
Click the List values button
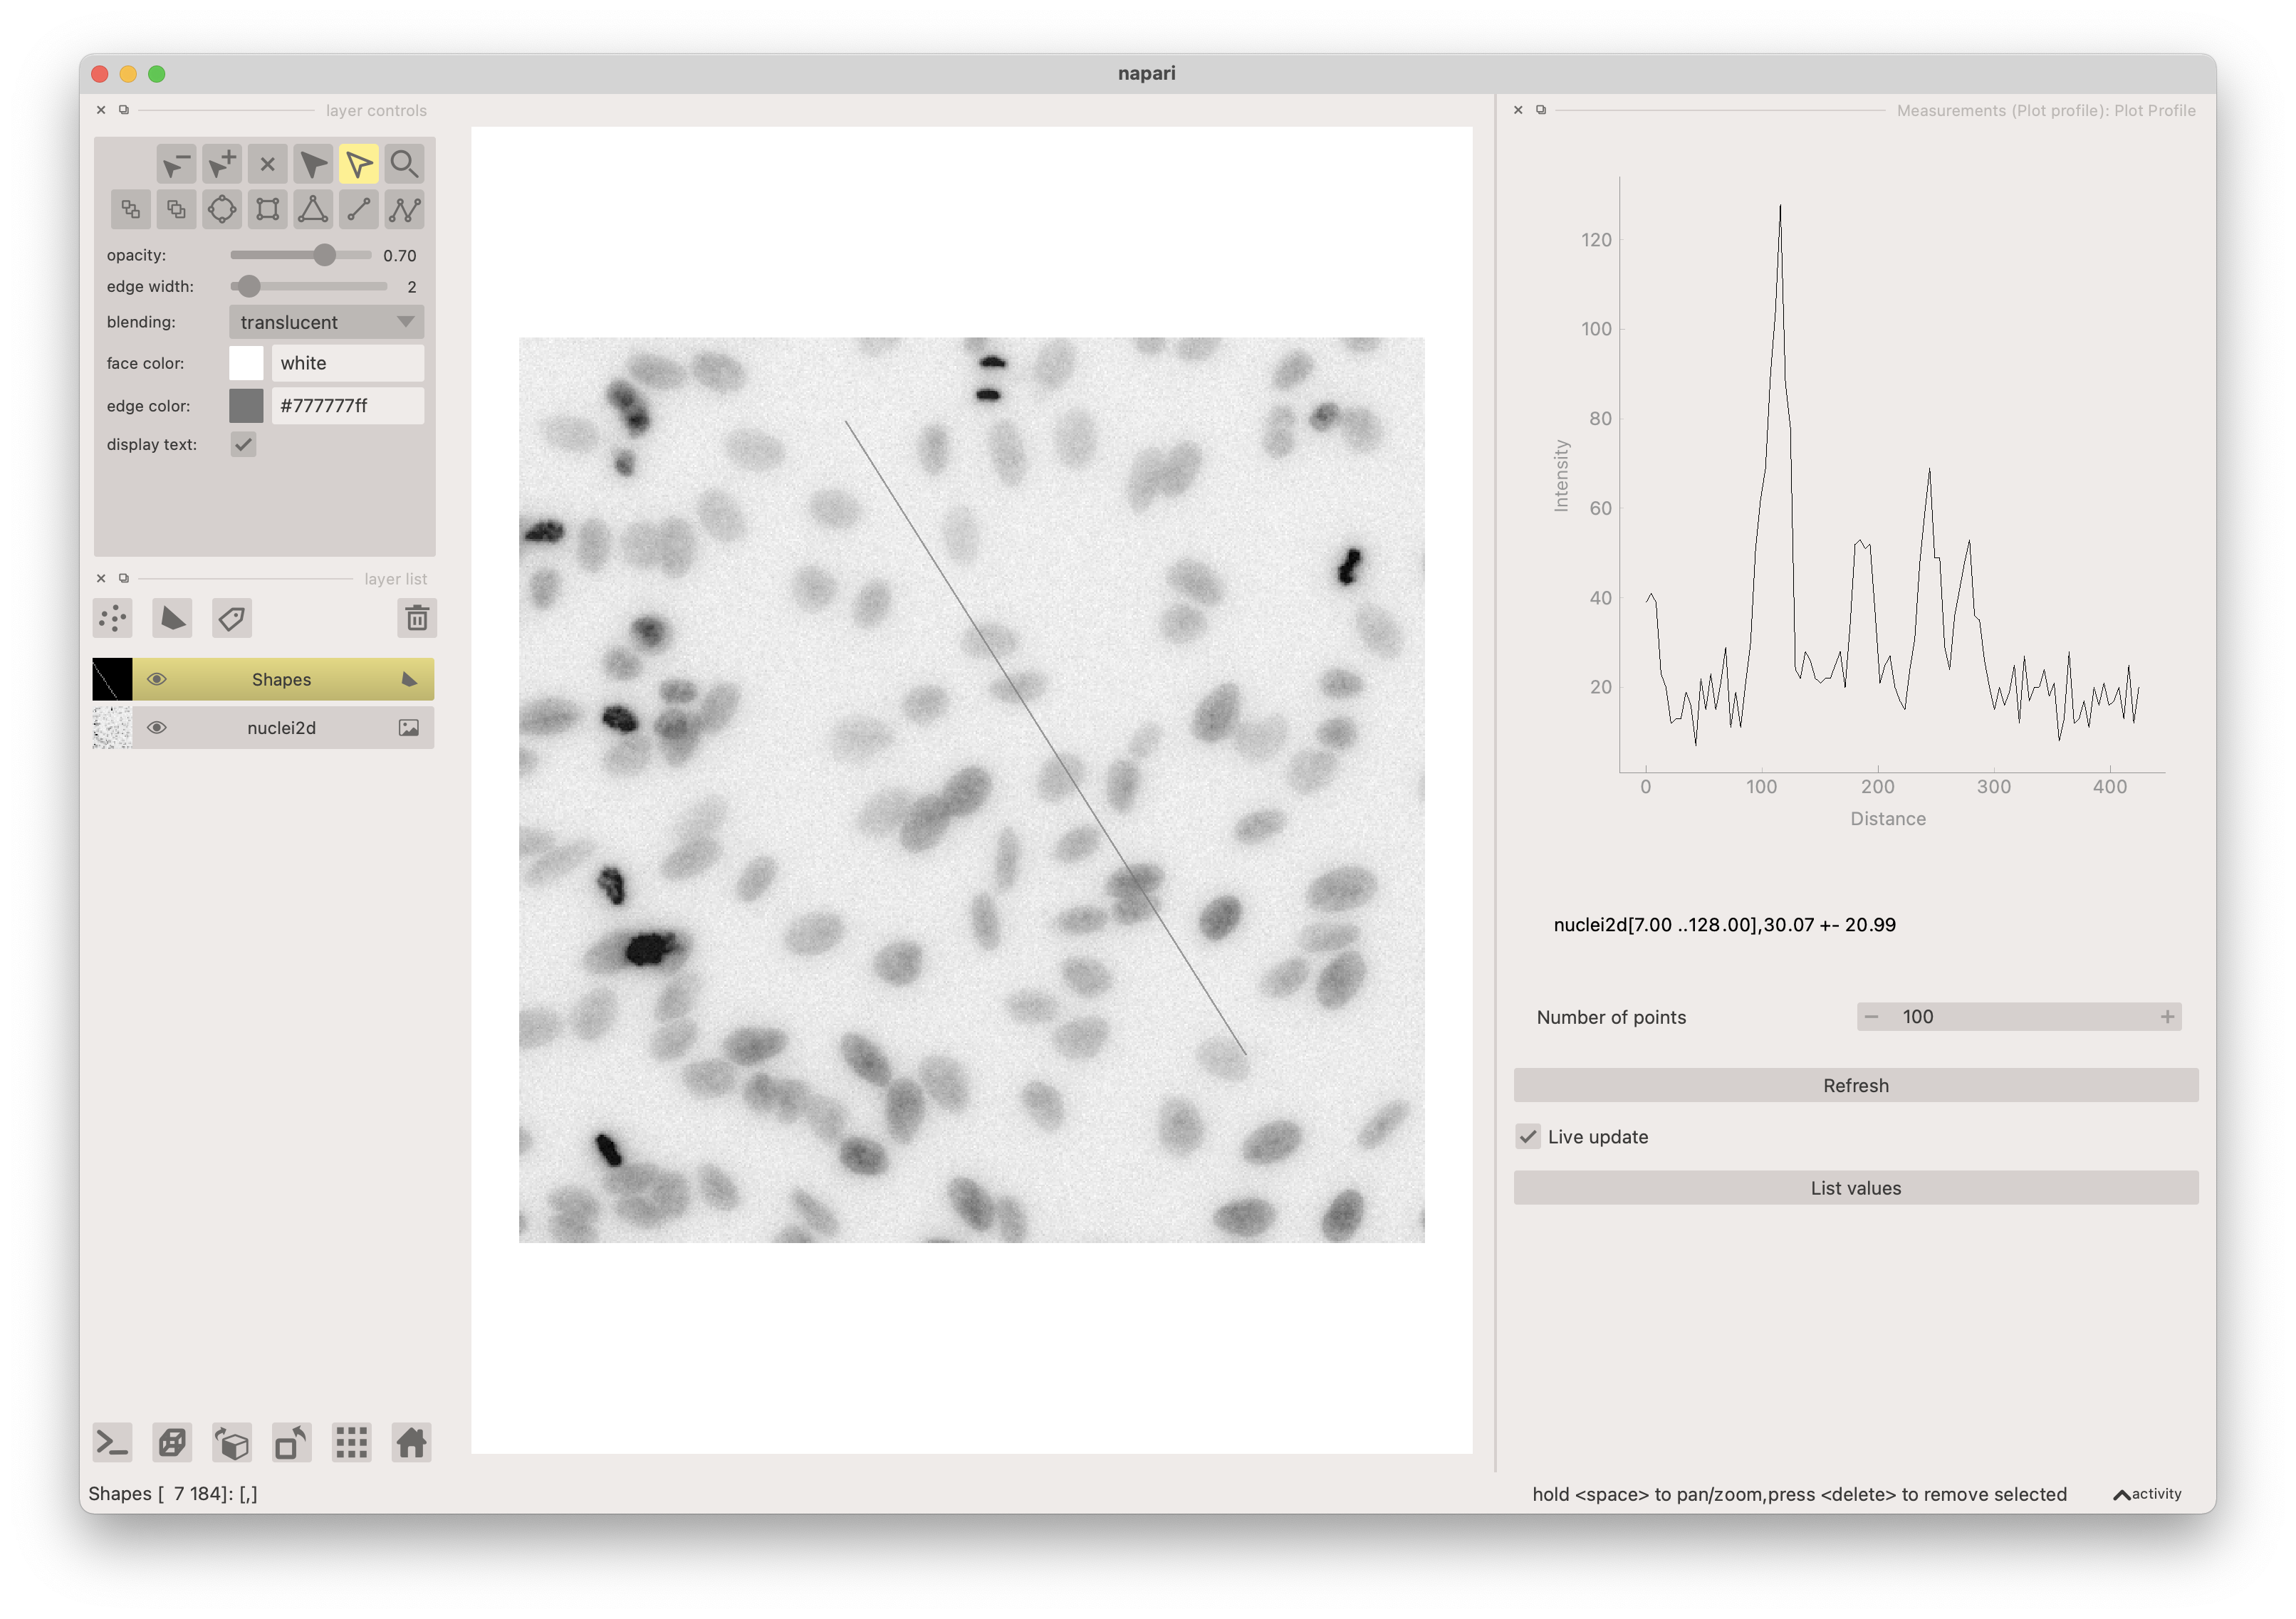pyautogui.click(x=1855, y=1188)
